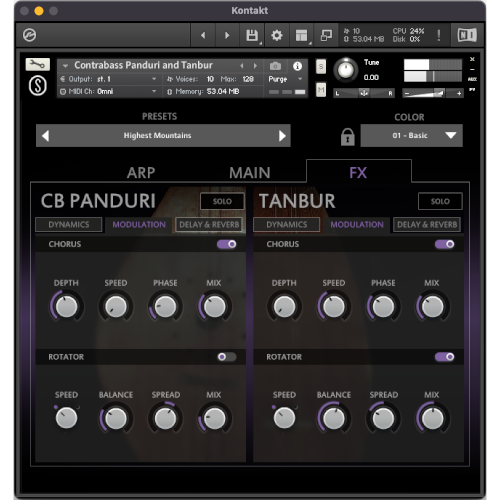The height and width of the screenshot is (500, 500).
Task: Click CB Panduri Rotator Spread knob
Action: 165,418
